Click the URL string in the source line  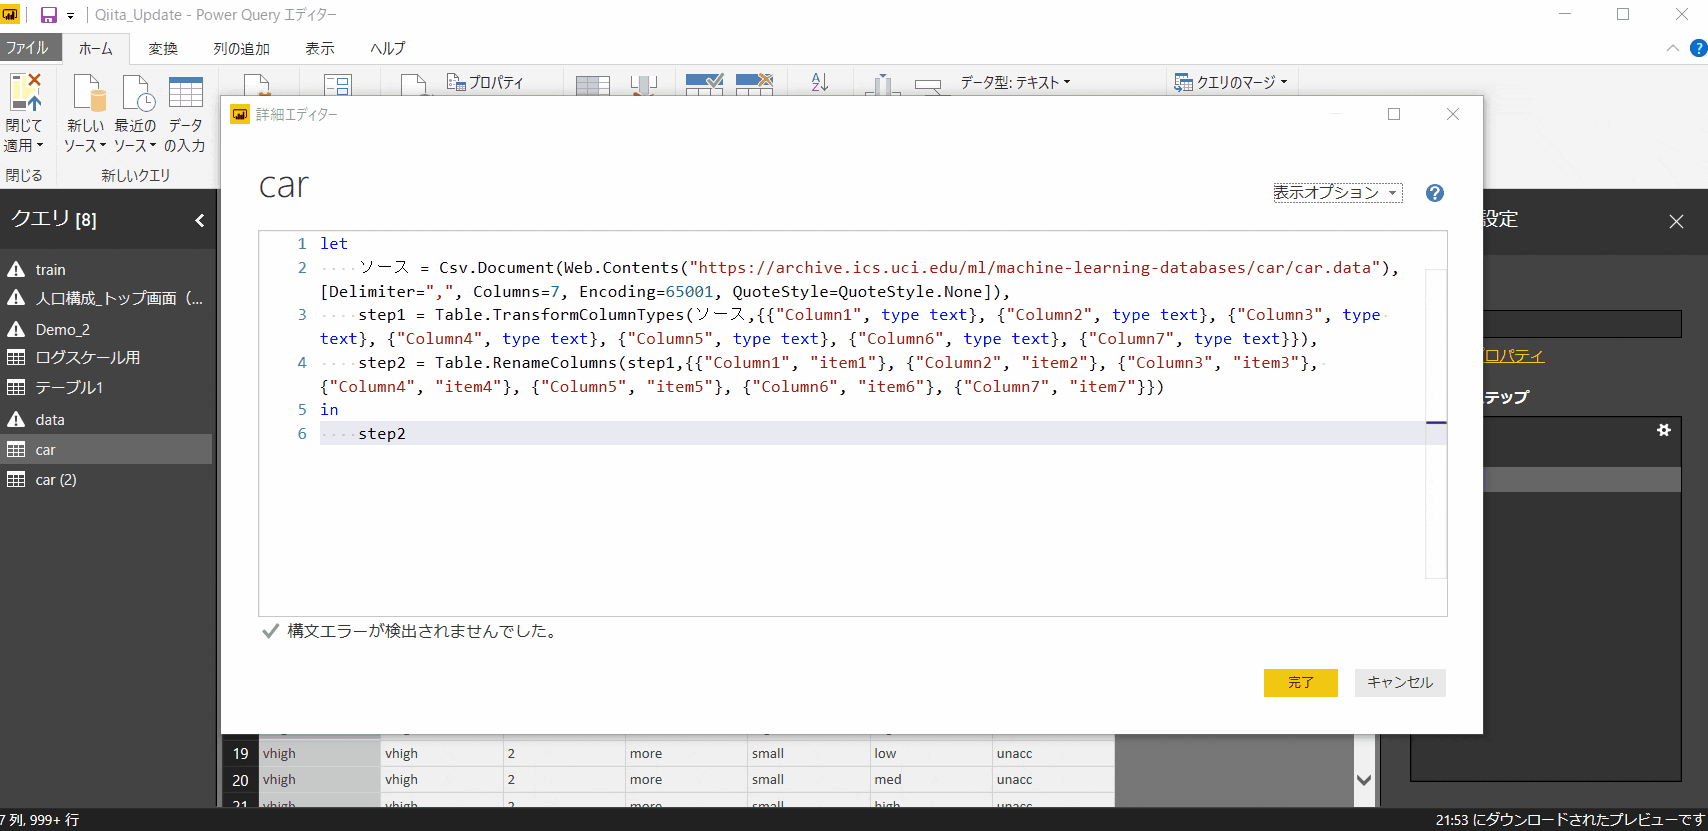point(1035,268)
